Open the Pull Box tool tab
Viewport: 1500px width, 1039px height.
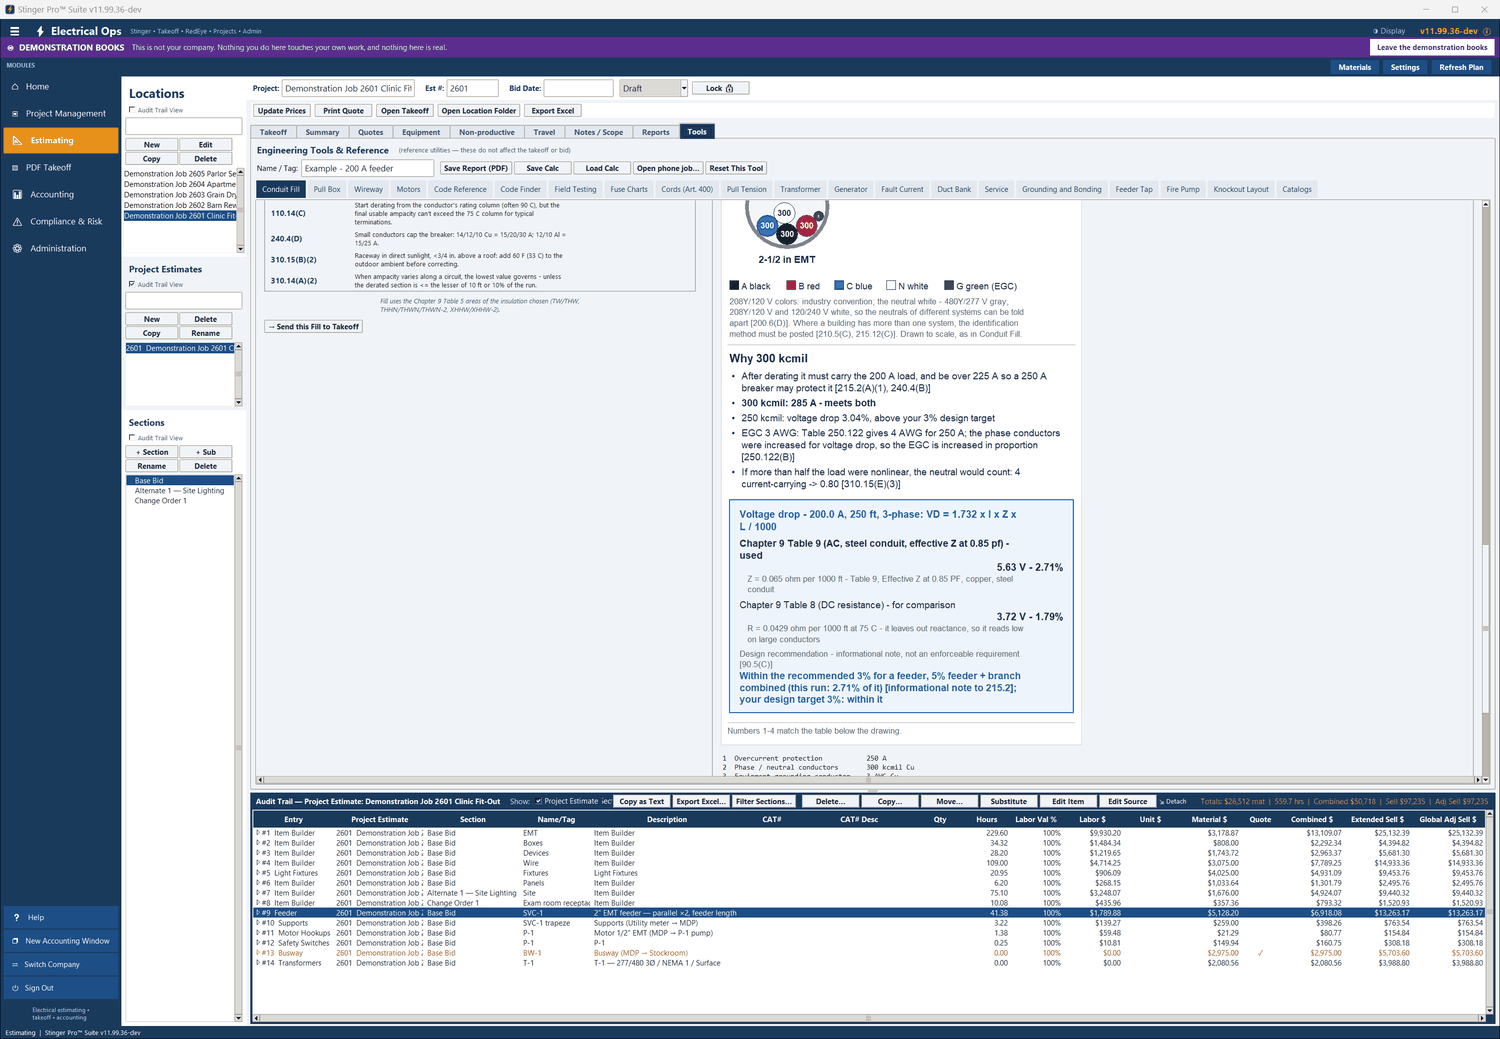coord(327,189)
